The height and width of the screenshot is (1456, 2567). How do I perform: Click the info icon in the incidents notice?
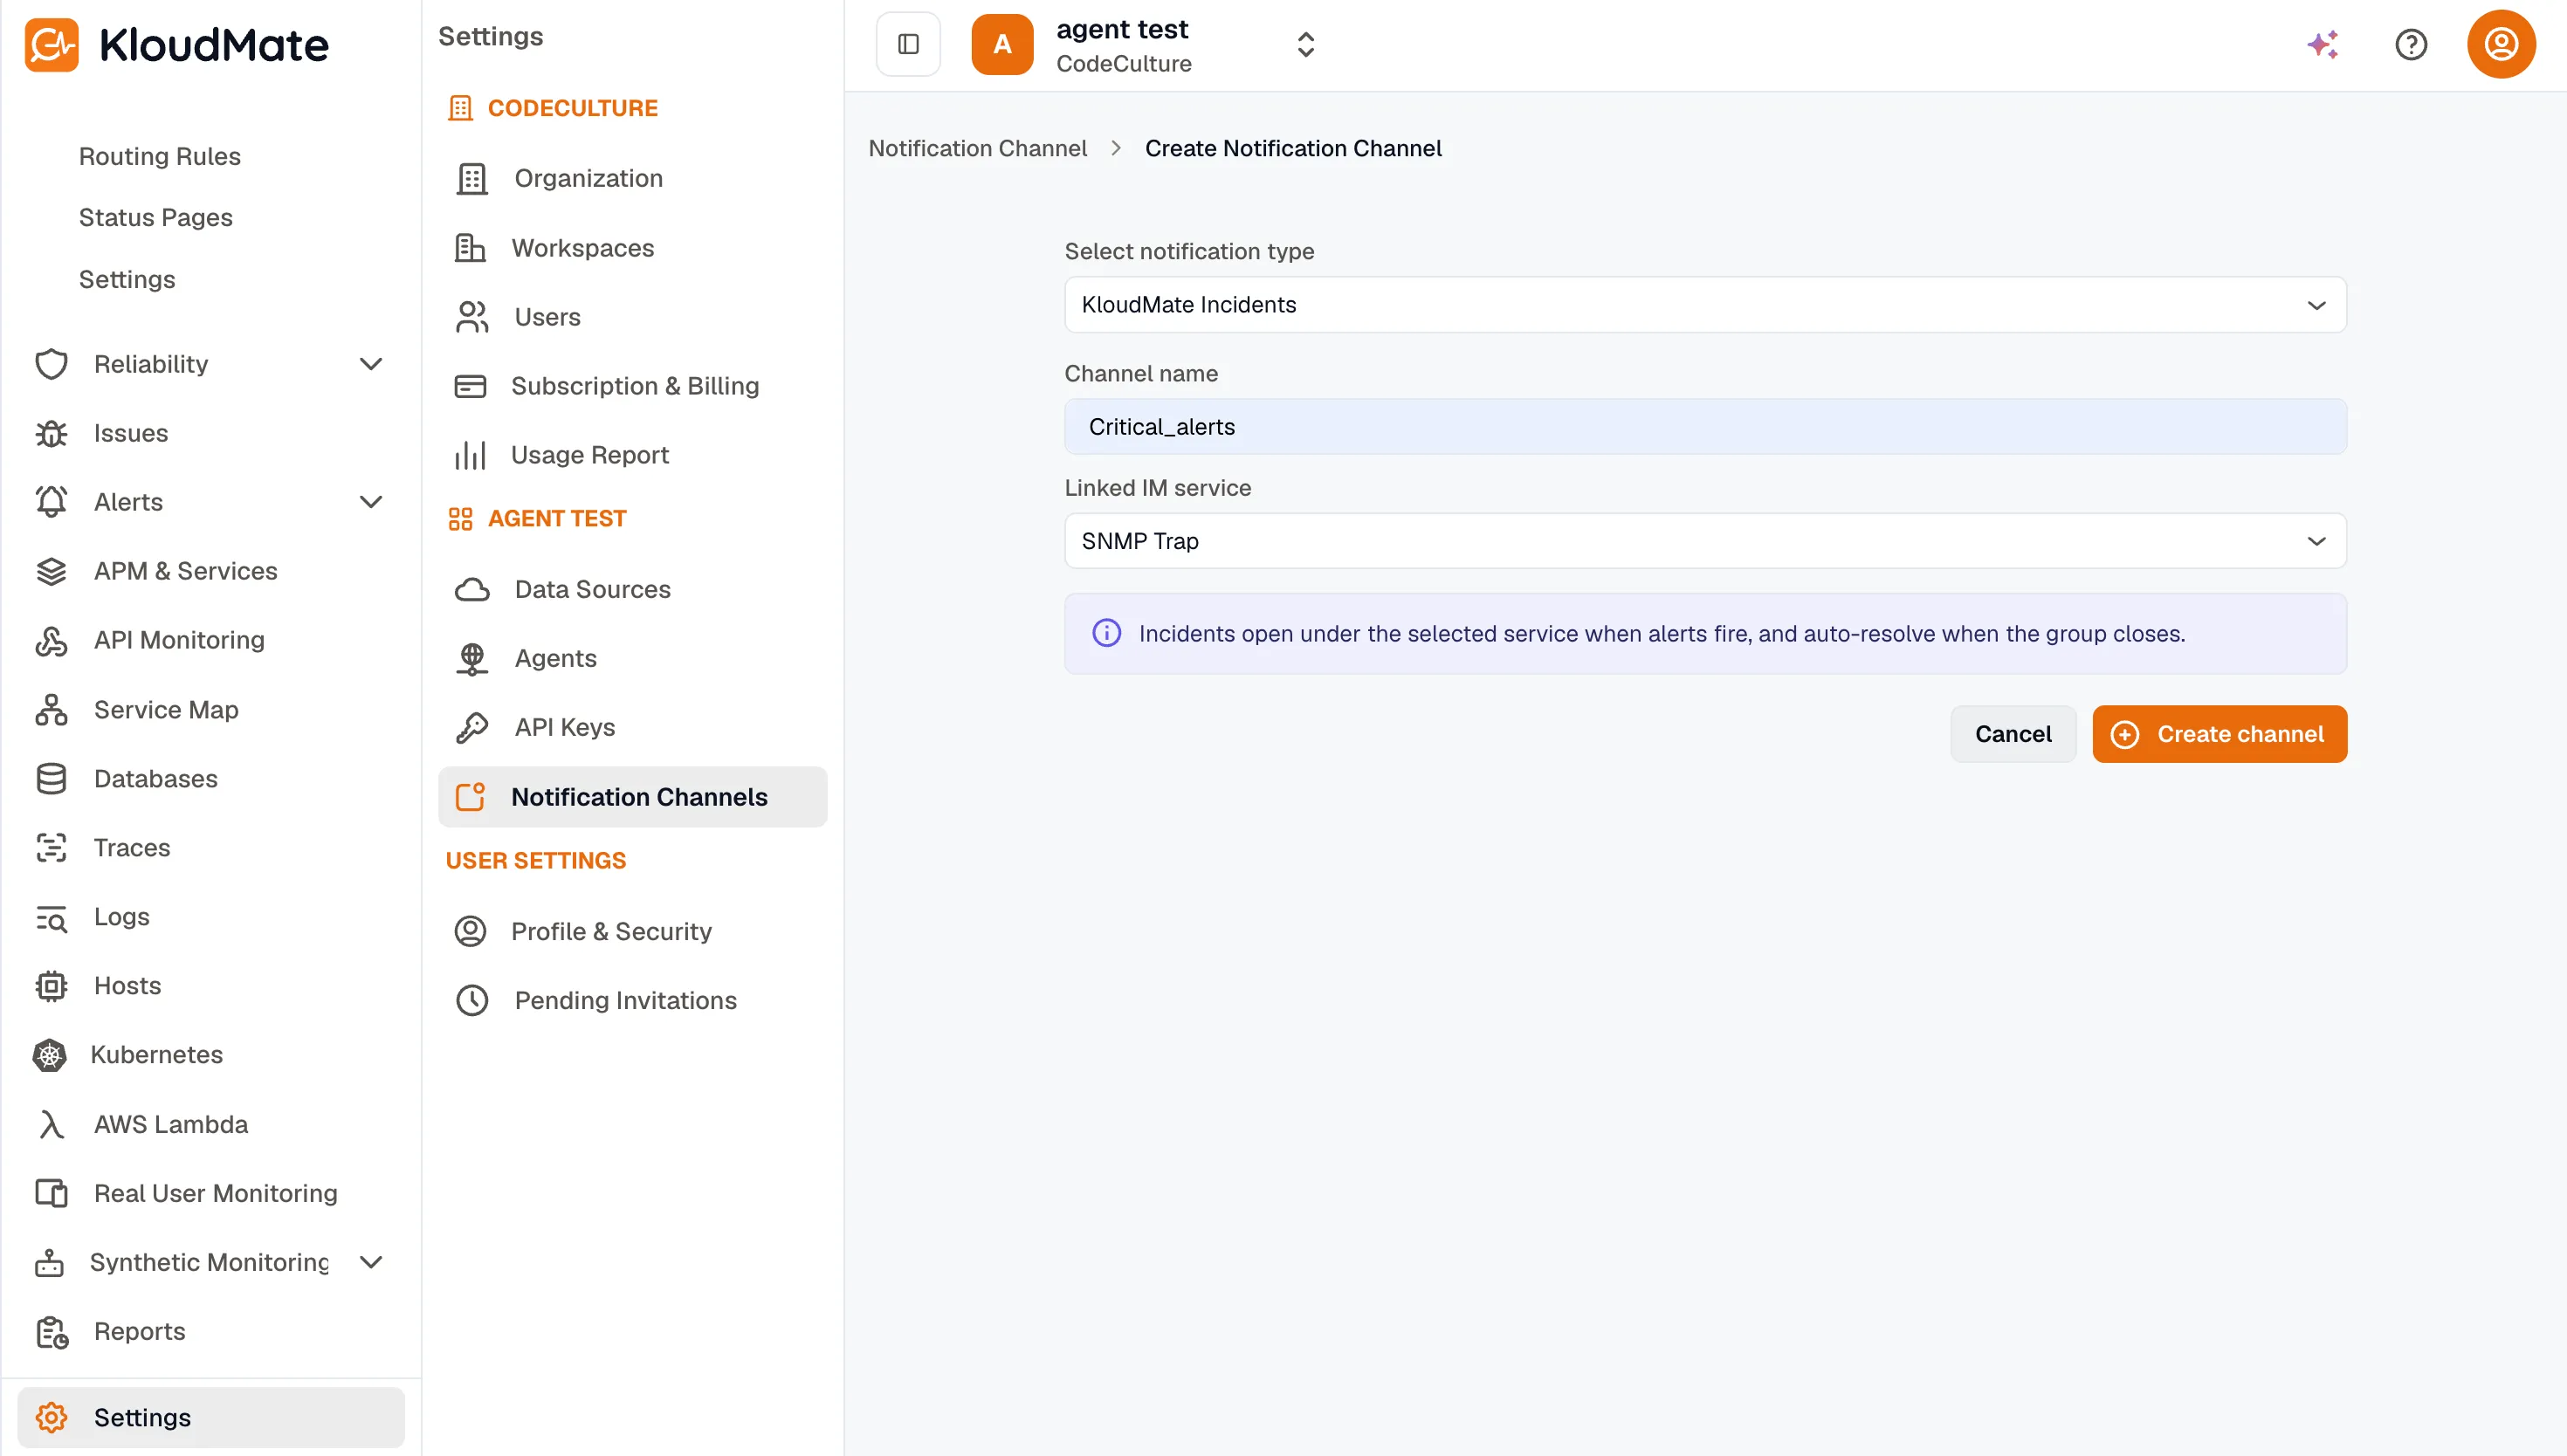coord(1106,633)
